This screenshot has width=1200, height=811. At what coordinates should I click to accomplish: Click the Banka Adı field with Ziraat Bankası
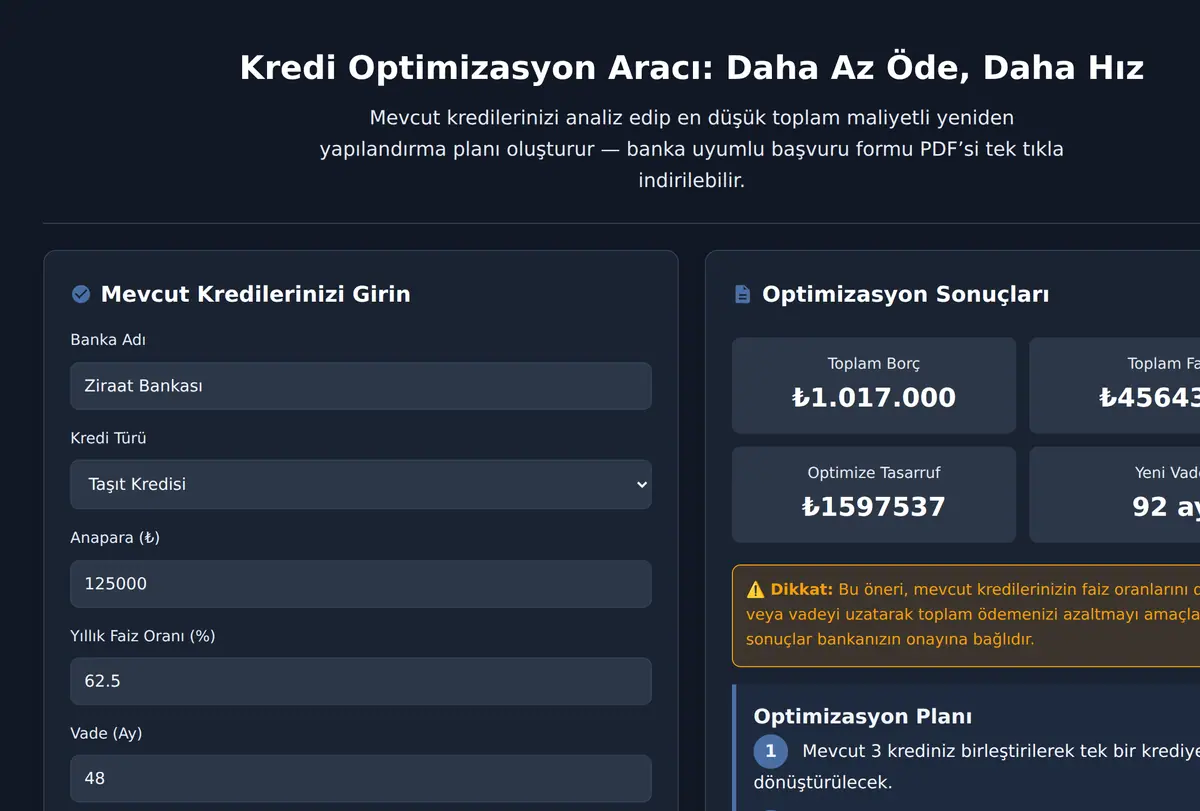coord(361,386)
